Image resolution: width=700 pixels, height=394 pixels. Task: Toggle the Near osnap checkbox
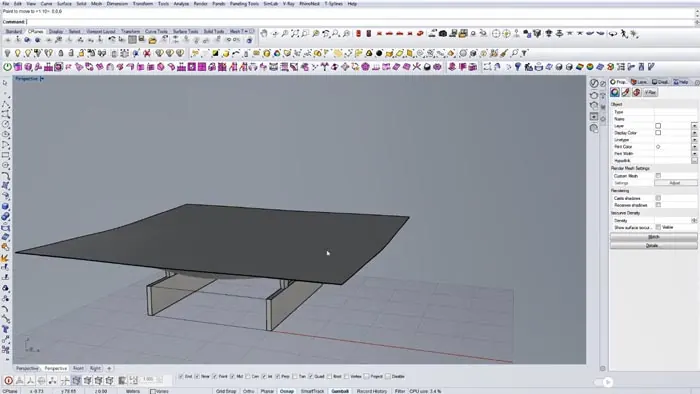tap(197, 377)
